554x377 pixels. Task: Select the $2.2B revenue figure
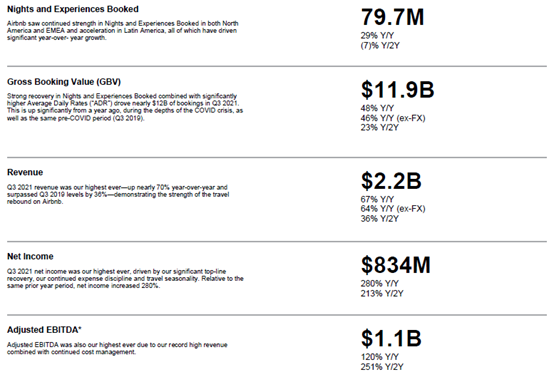click(391, 181)
